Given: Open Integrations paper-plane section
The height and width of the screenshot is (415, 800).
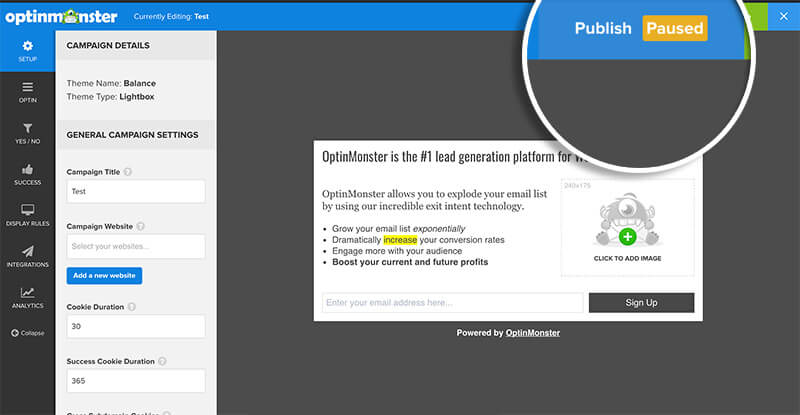Looking at the screenshot, I should 28,257.
